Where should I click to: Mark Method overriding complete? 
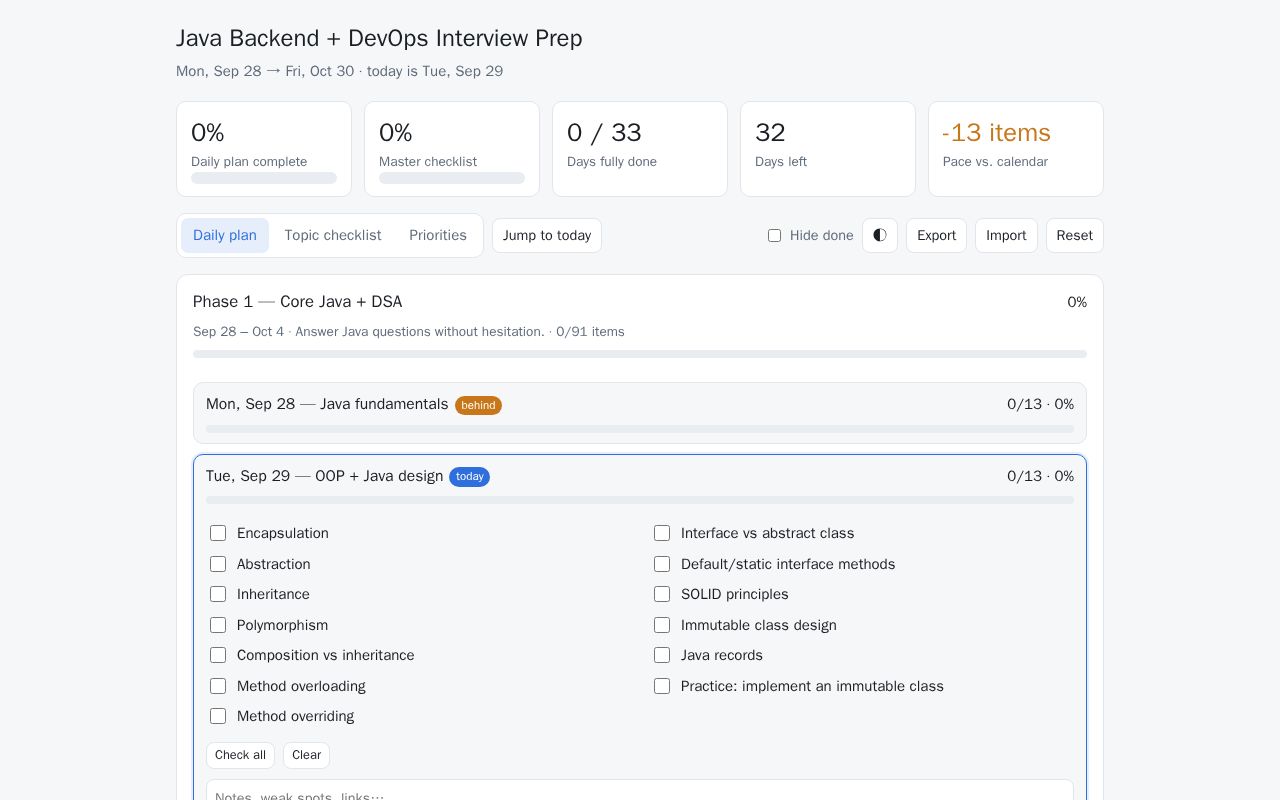pyautogui.click(x=218, y=716)
